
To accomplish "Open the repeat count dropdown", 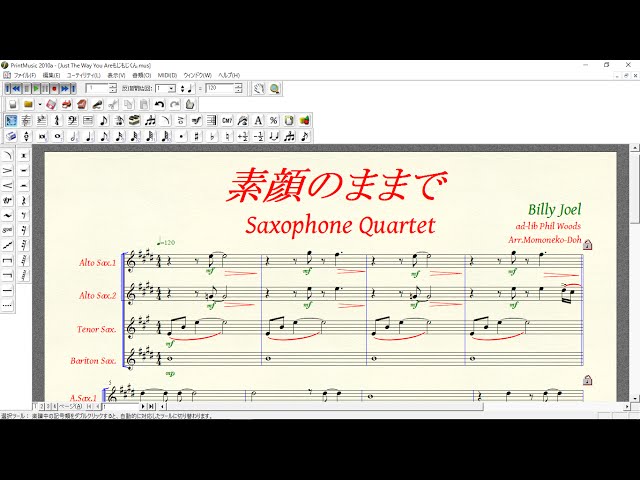I will (x=172, y=88).
